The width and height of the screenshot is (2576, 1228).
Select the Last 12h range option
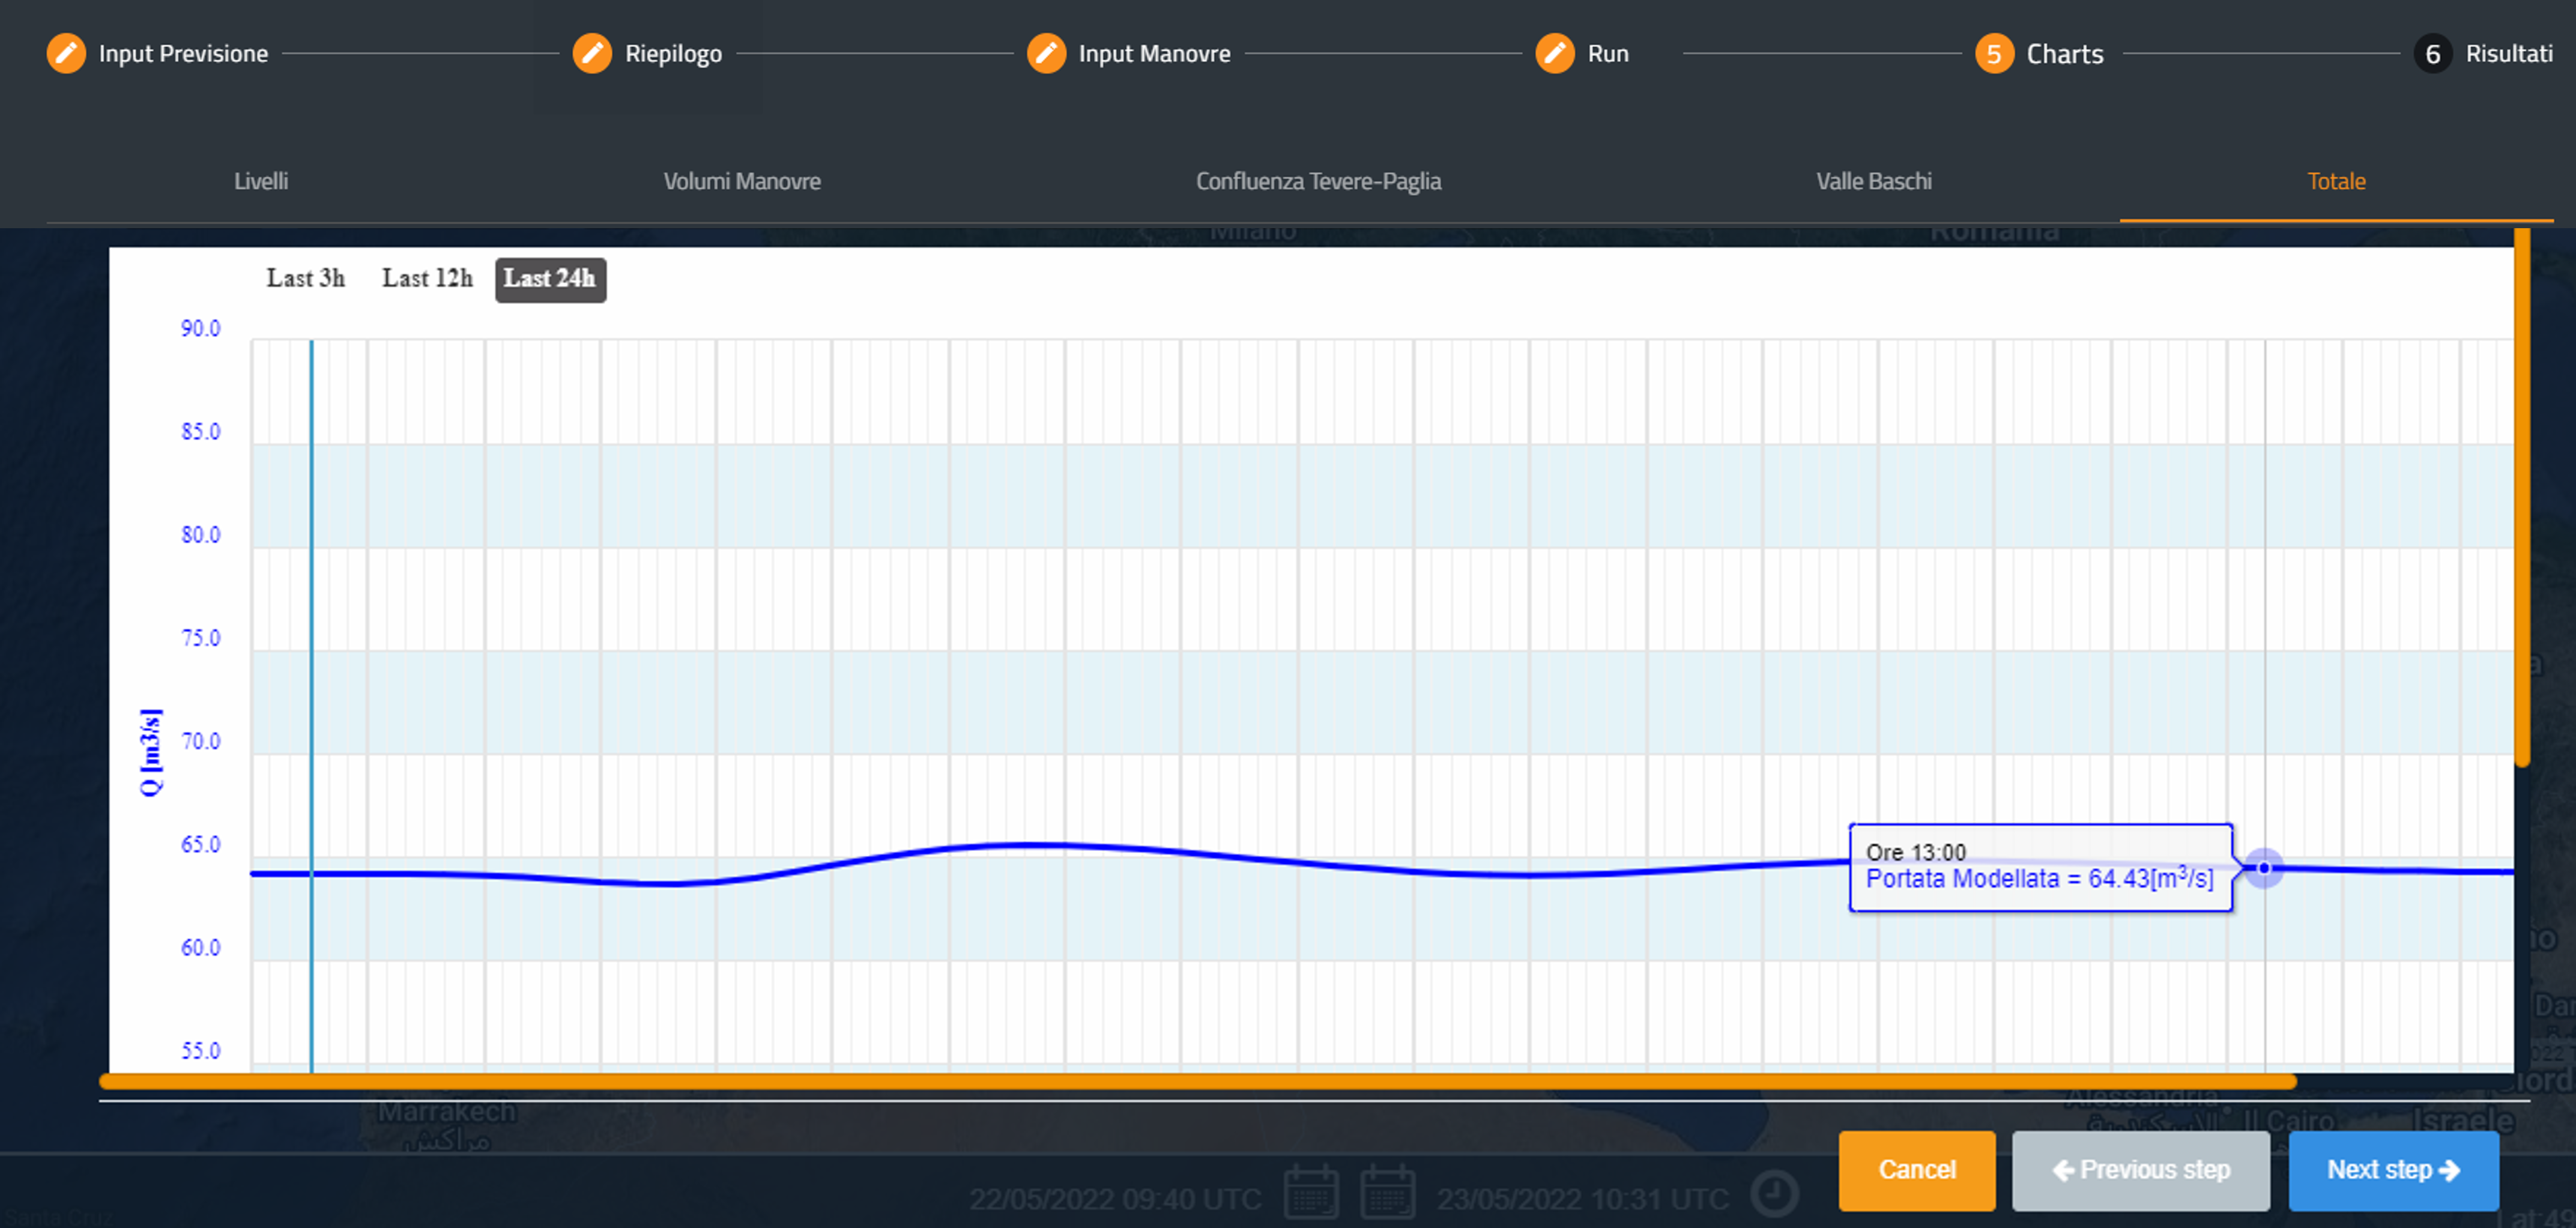427,278
